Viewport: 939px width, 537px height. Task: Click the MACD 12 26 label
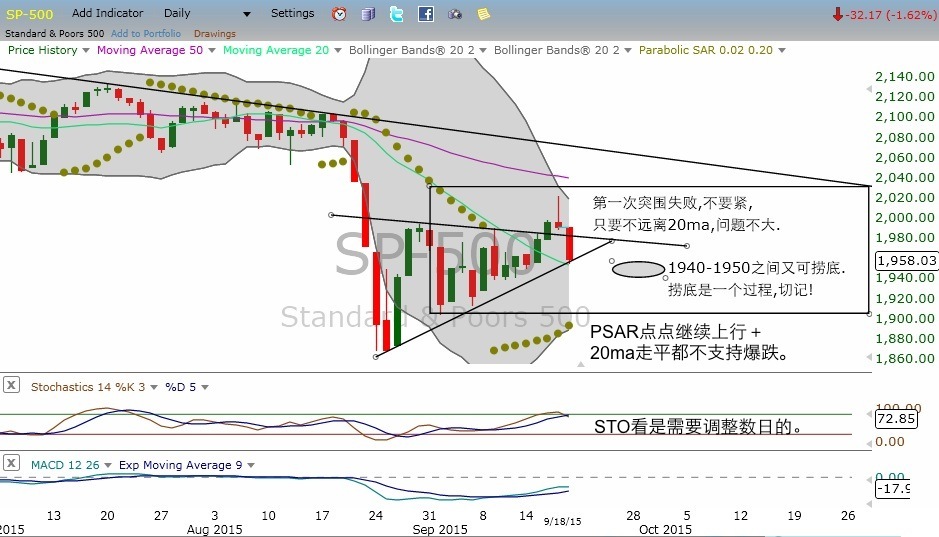[x=65, y=465]
